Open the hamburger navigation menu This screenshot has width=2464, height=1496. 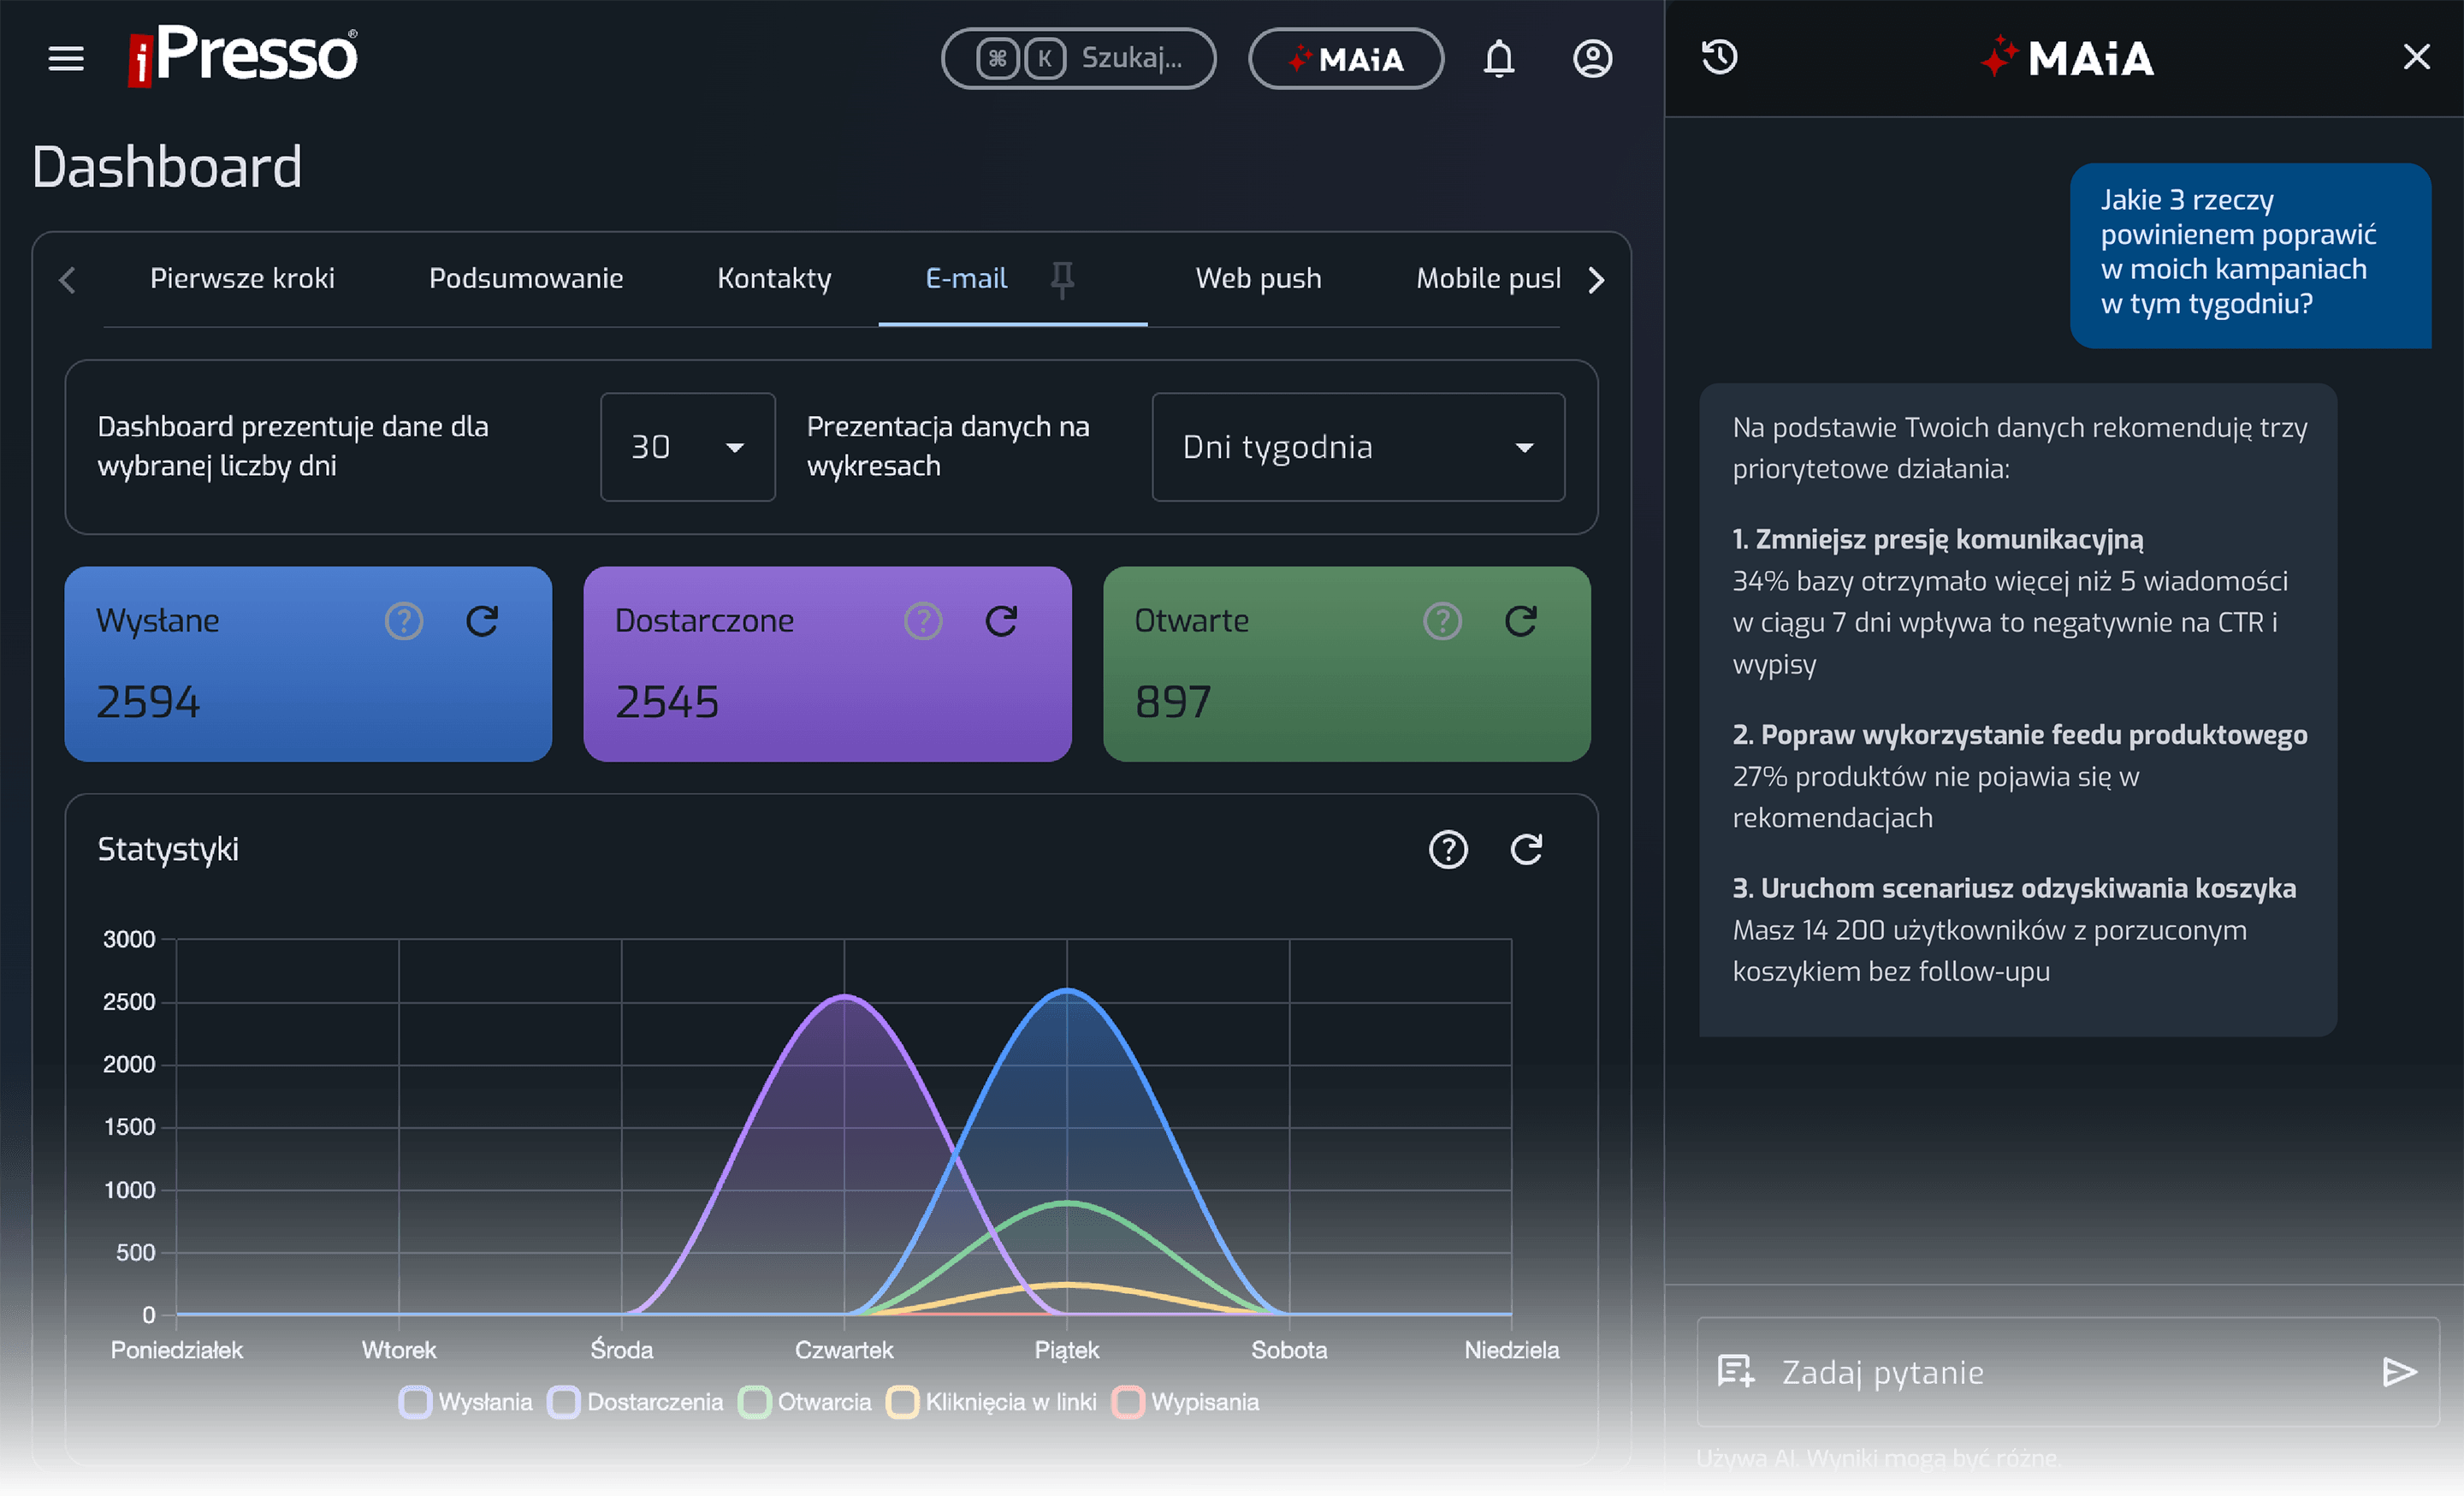pyautogui.click(x=66, y=58)
